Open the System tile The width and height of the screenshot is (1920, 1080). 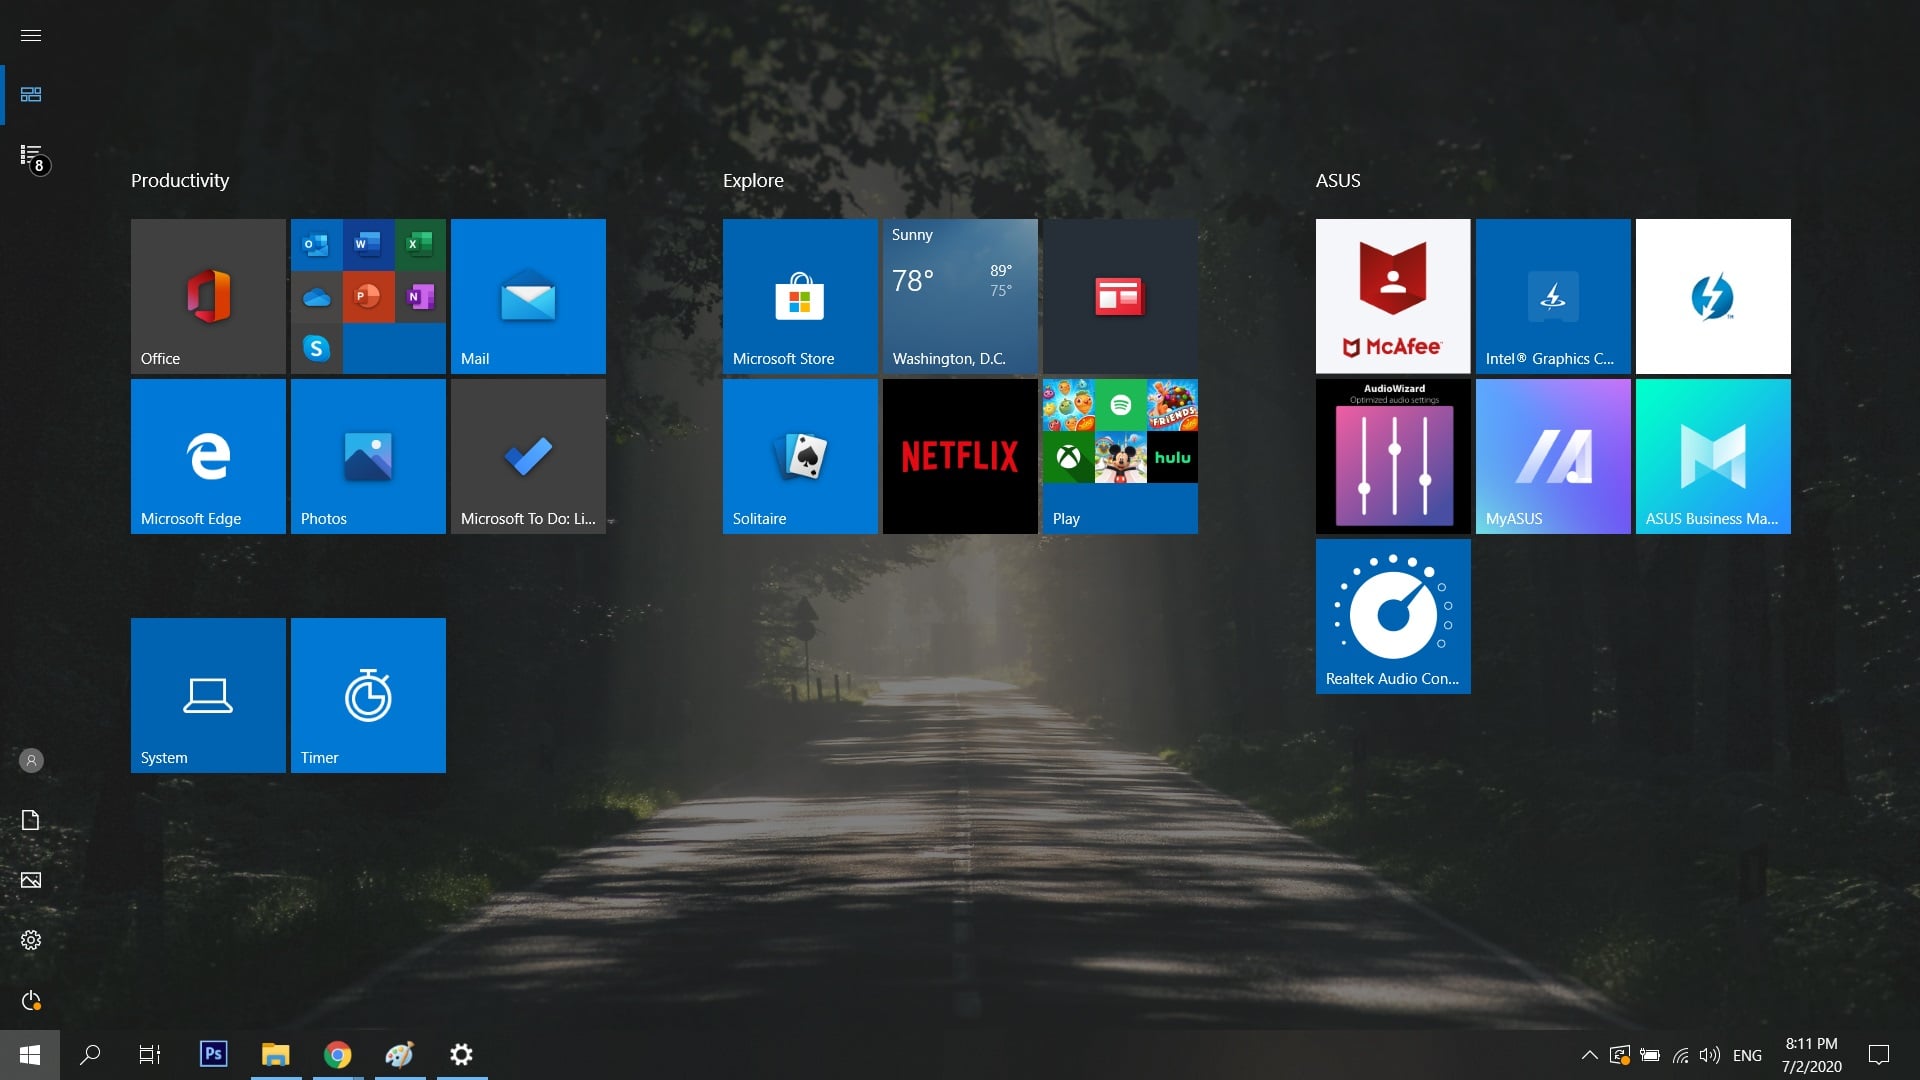click(208, 695)
